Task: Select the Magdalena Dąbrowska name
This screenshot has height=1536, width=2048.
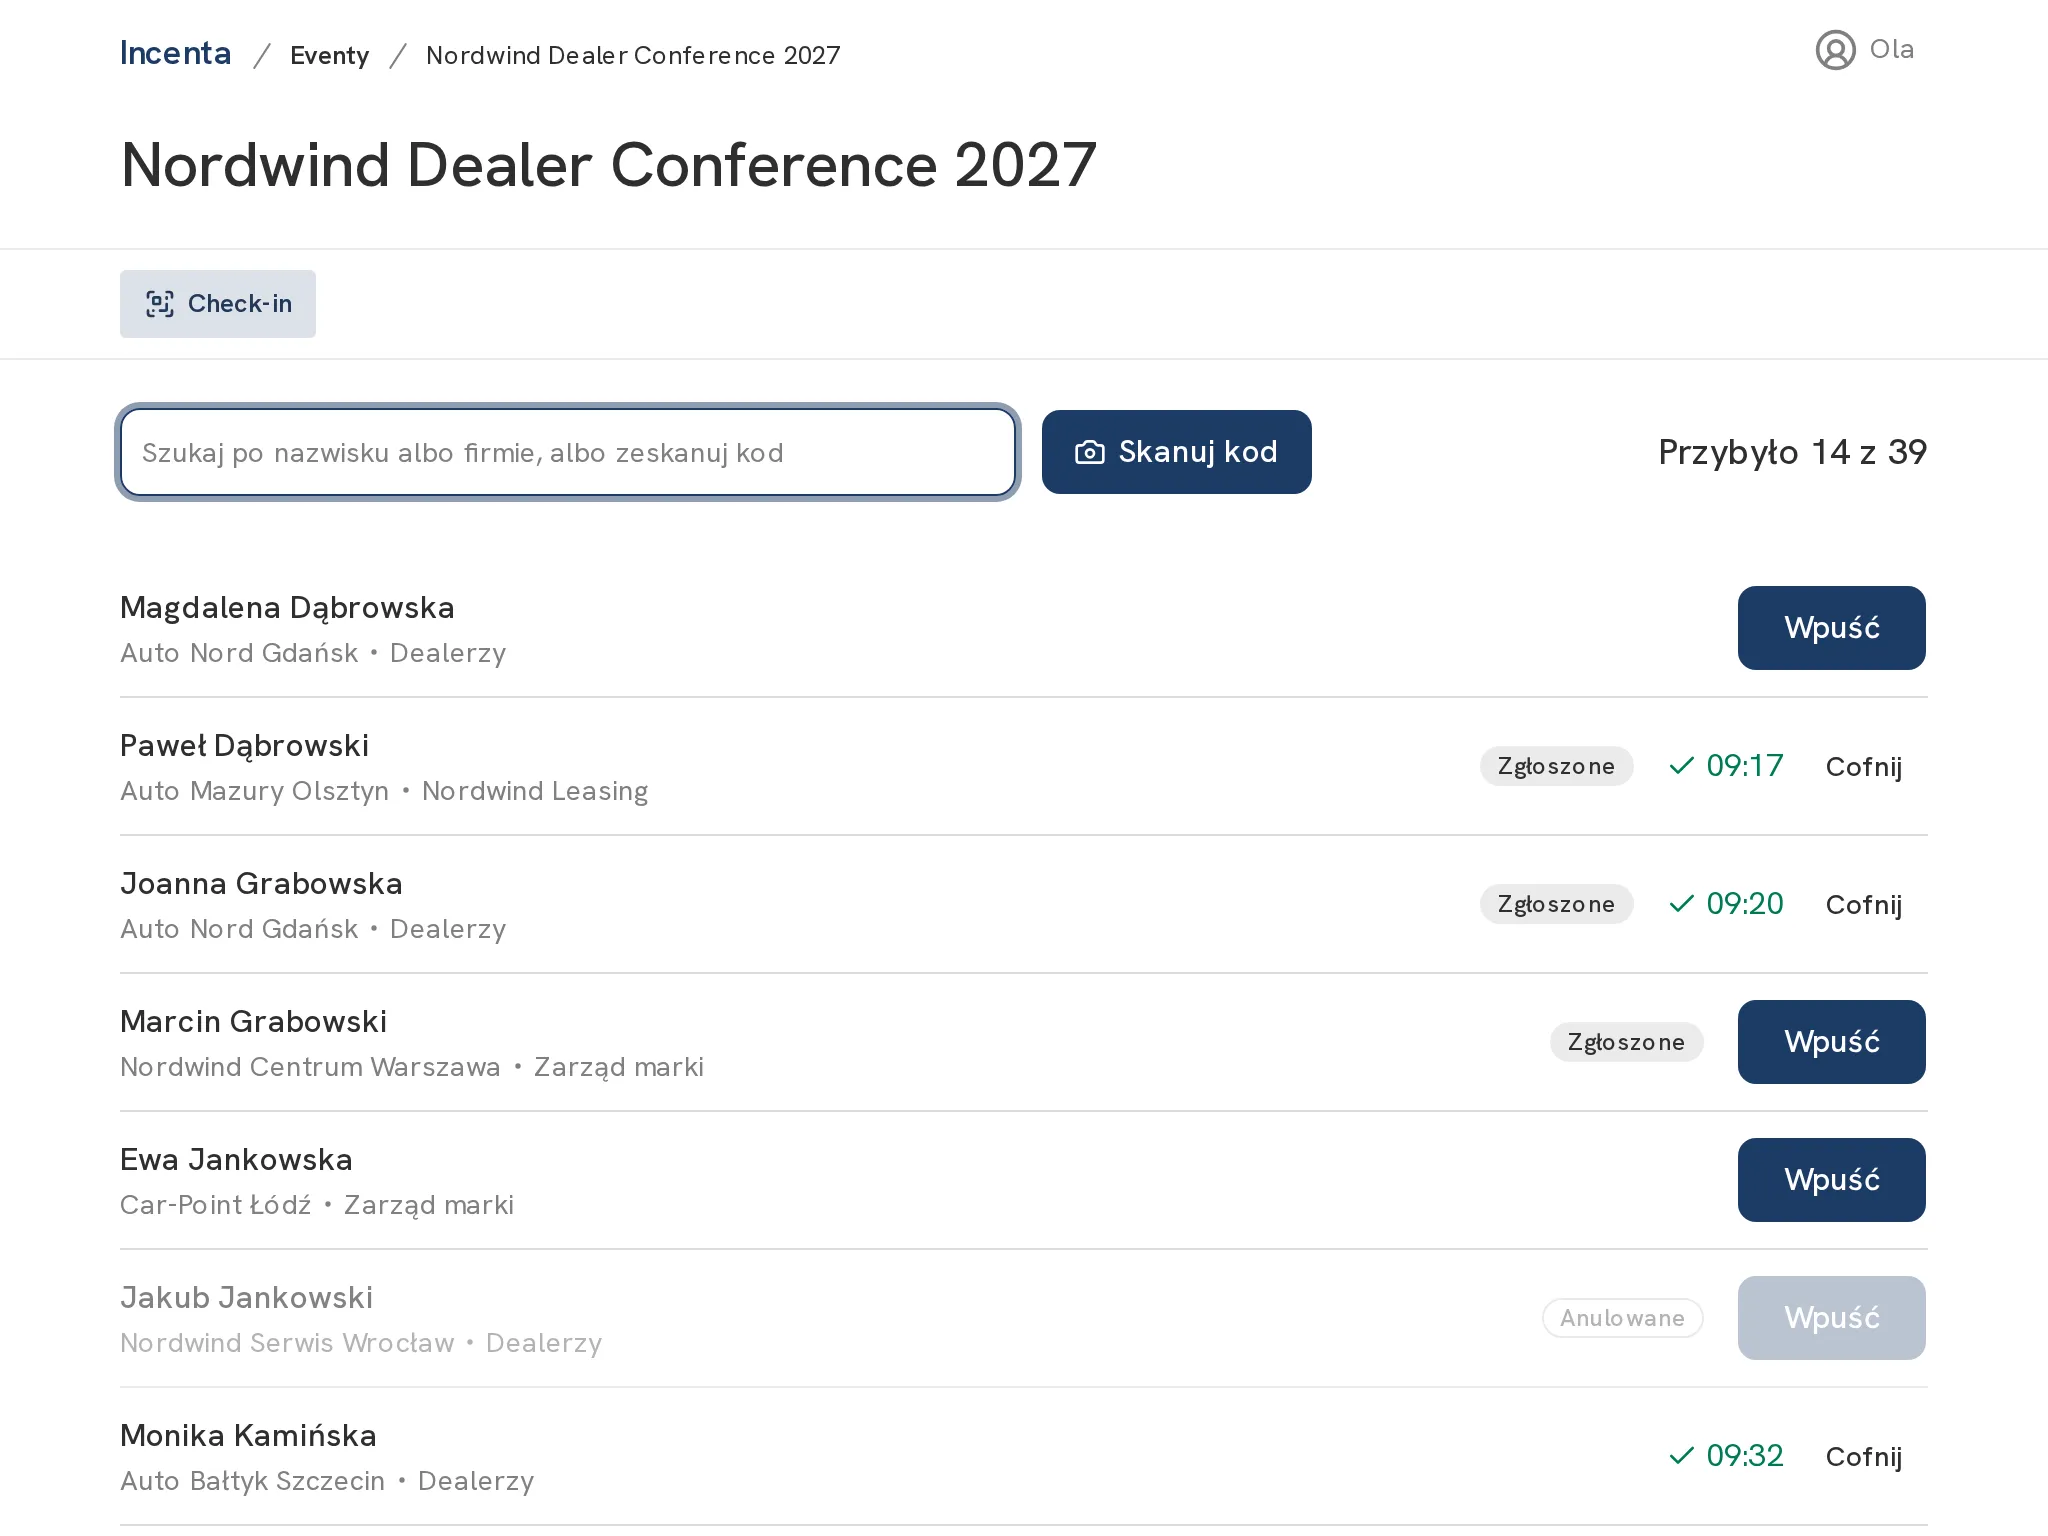Action: tap(287, 608)
